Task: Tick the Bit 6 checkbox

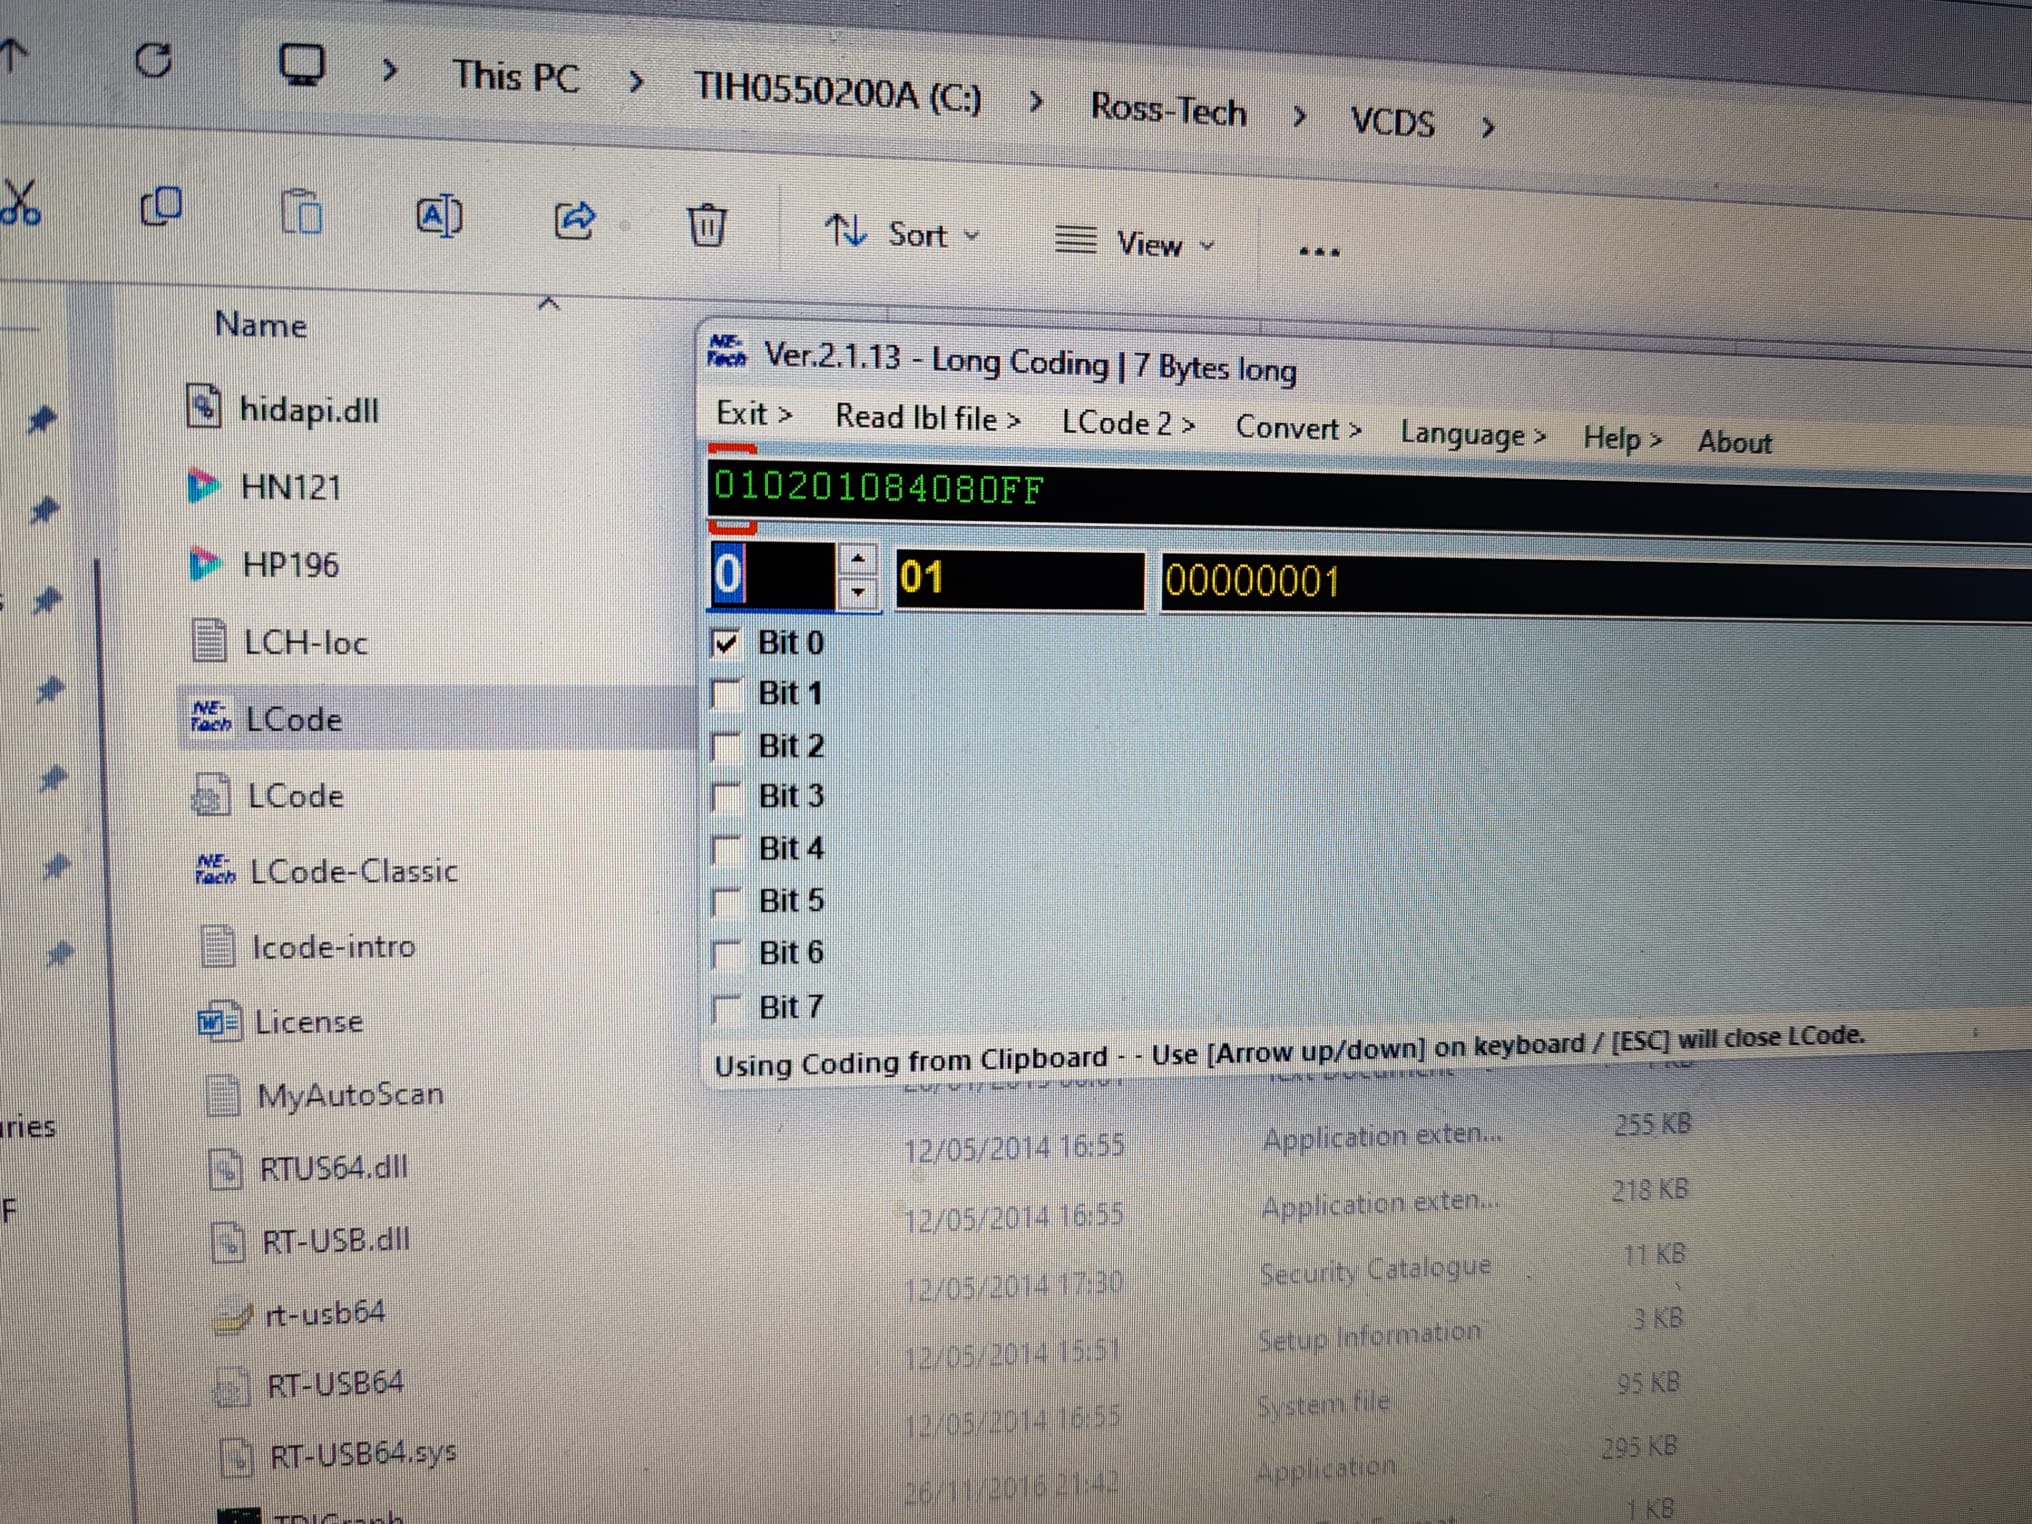Action: tap(726, 954)
